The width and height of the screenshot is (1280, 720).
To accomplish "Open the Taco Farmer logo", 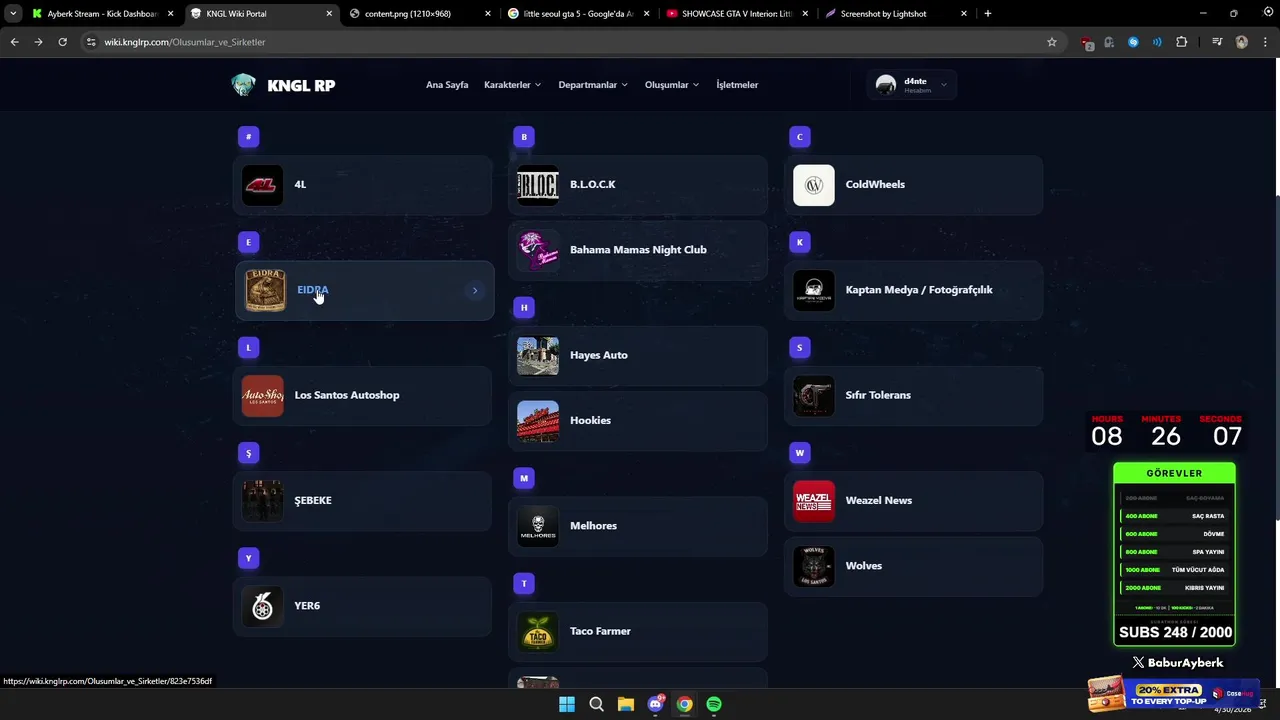I will pos(538,632).
